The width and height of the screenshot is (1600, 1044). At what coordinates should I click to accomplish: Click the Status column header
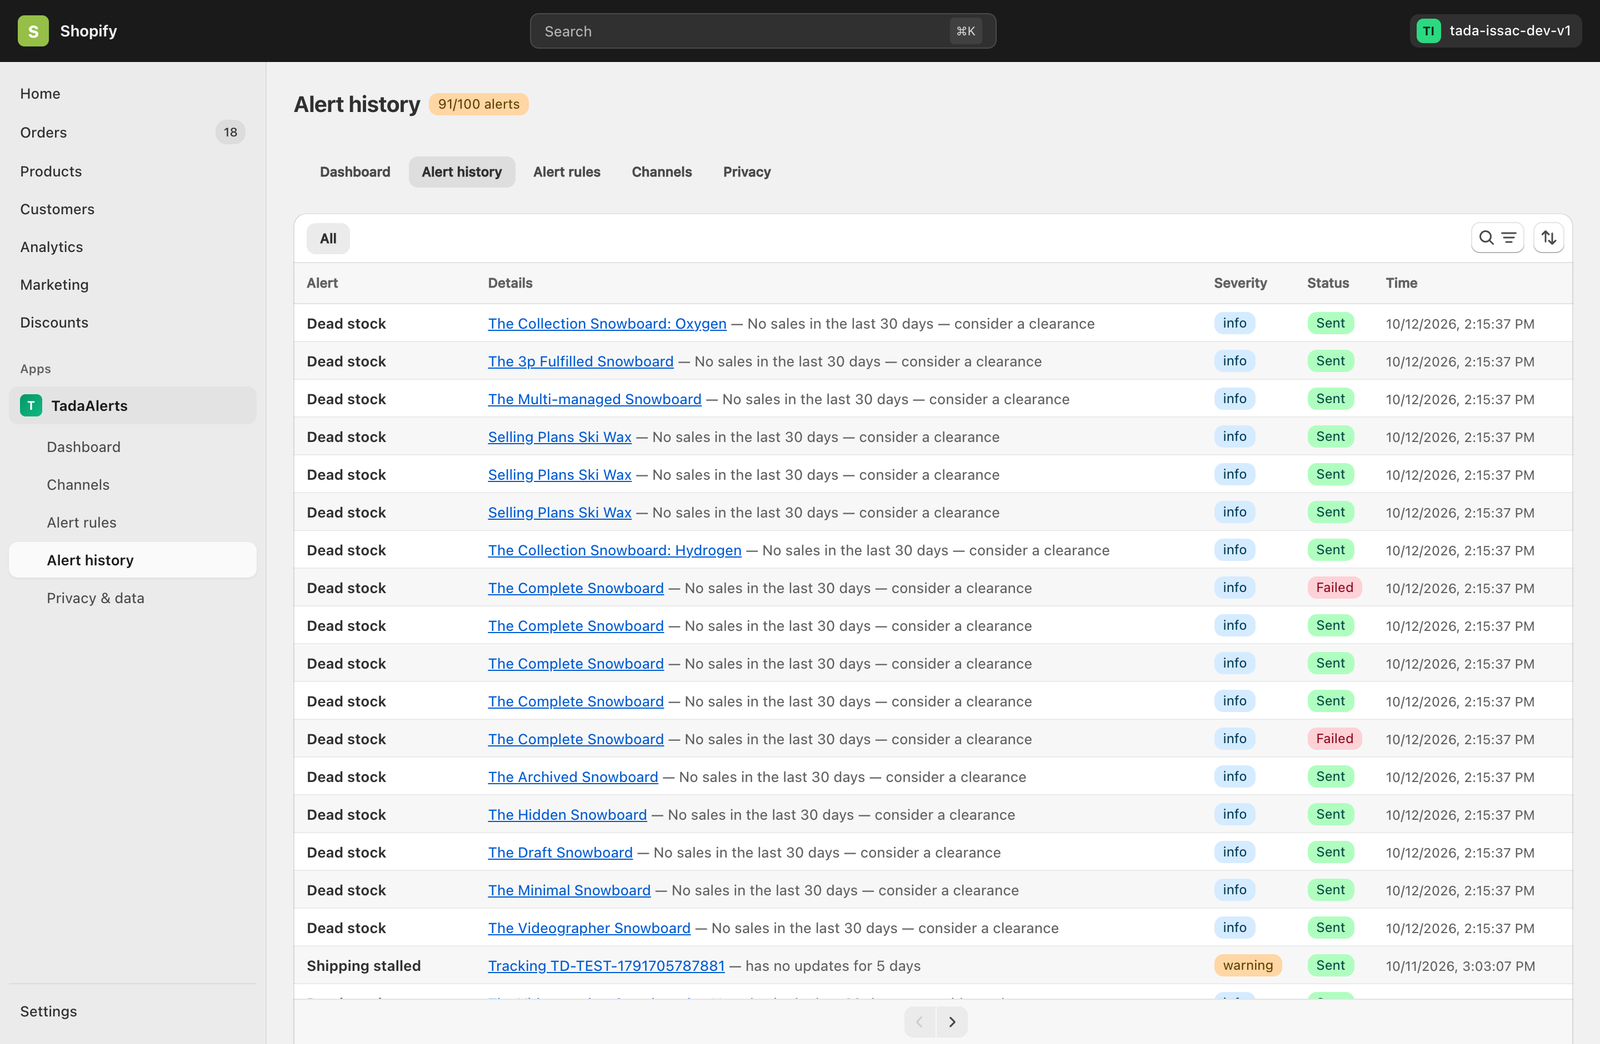point(1328,283)
